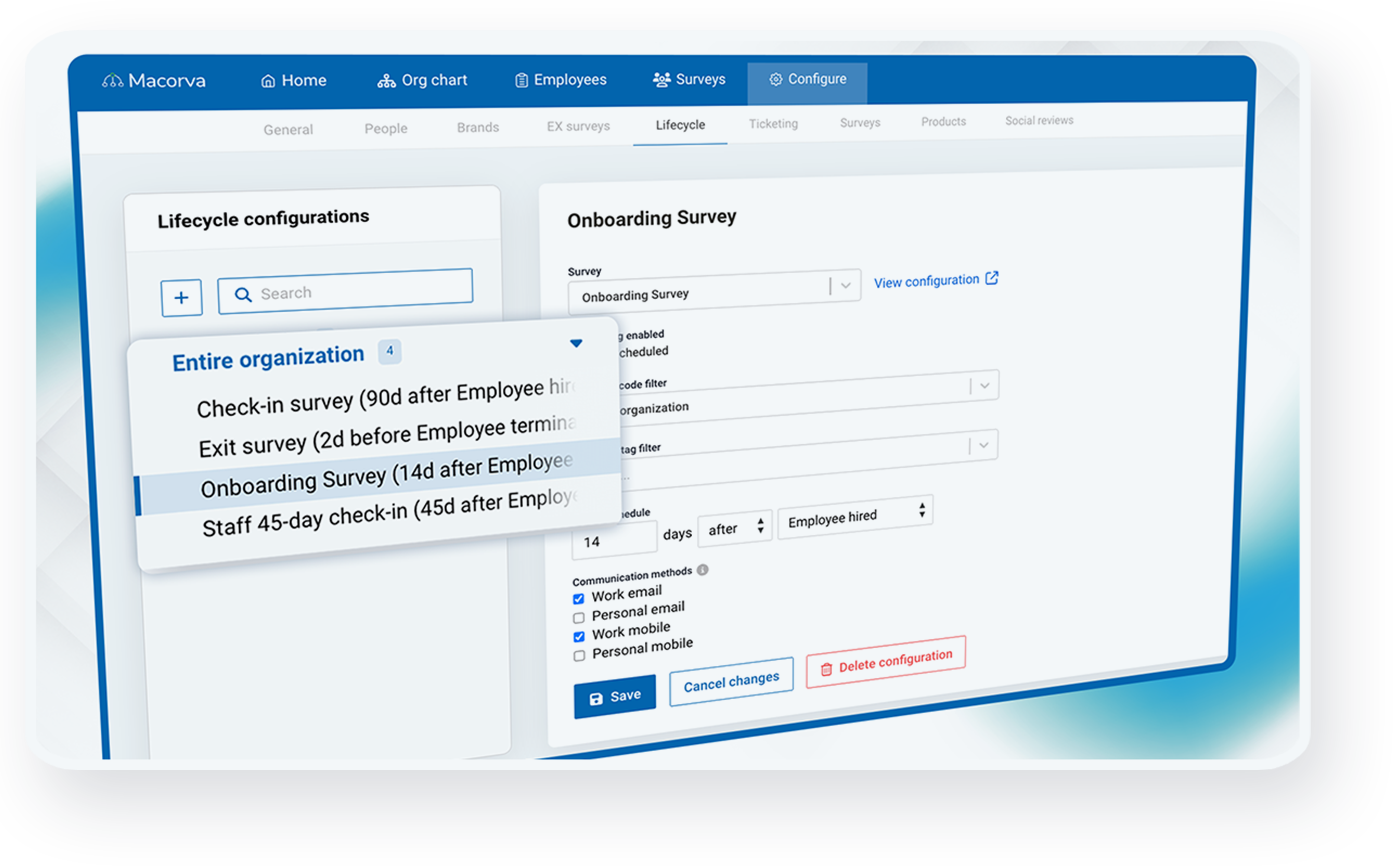This screenshot has height=866, width=1393.
Task: Click the Save button
Action: (x=614, y=695)
